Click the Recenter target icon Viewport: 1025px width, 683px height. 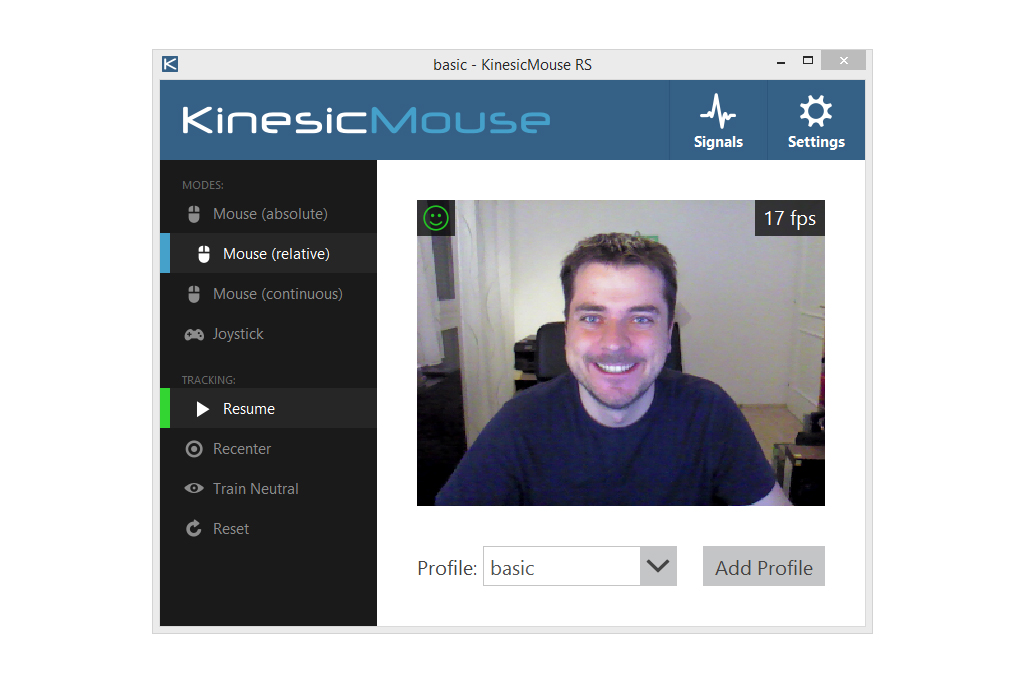(193, 449)
